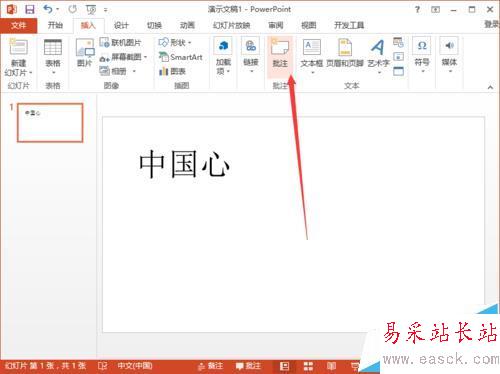This screenshot has width=500, height=374.
Task: Insert a 图表 Chart
Action: [x=172, y=71]
